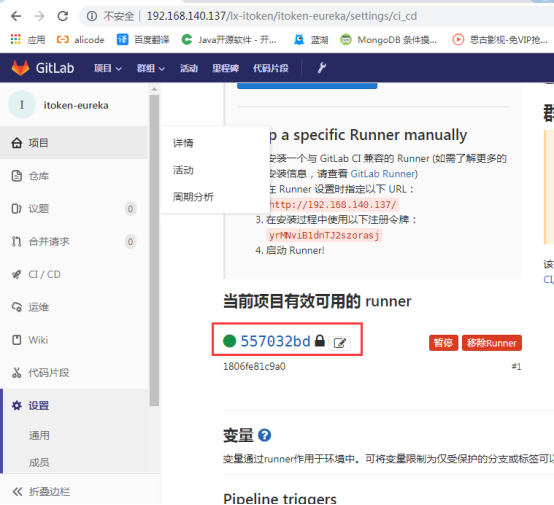Expand the 群组 dropdown in navbar
The image size is (554, 505).
tap(151, 68)
